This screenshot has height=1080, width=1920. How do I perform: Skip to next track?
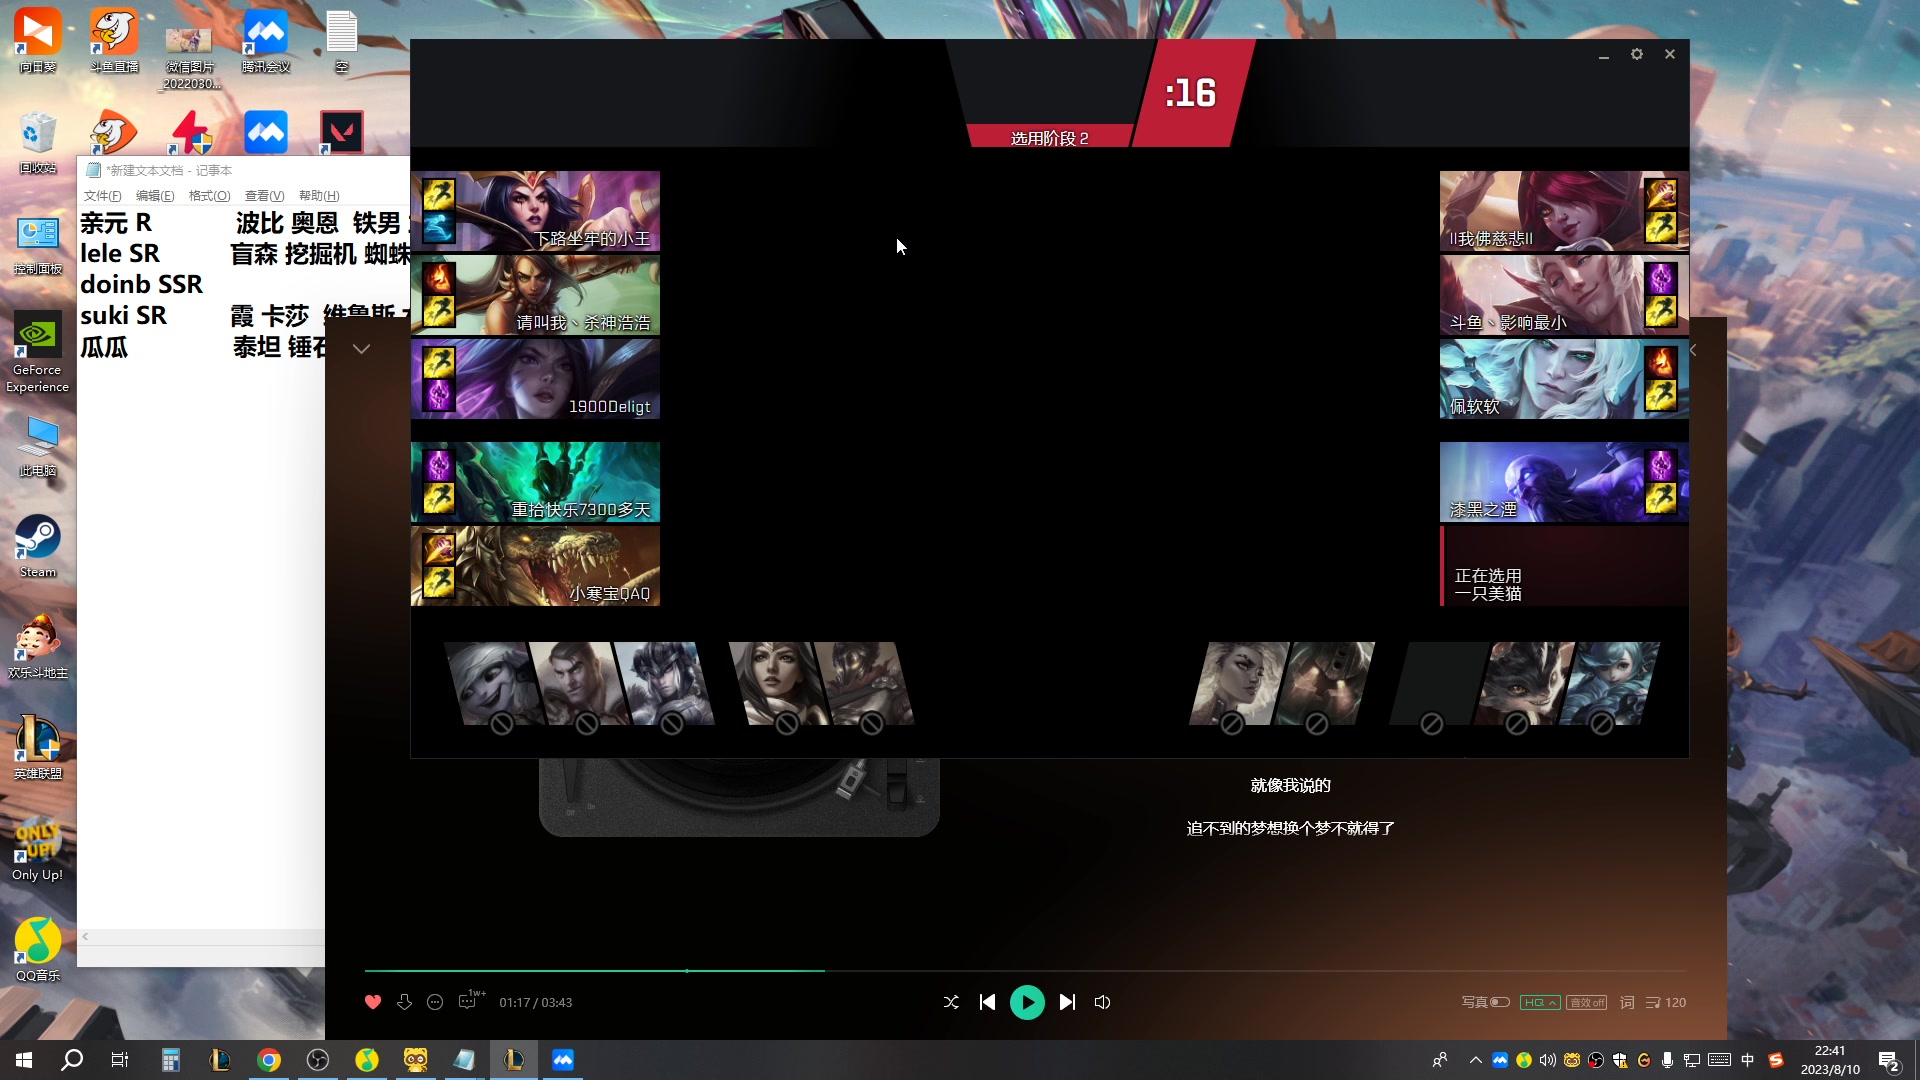(1067, 1002)
